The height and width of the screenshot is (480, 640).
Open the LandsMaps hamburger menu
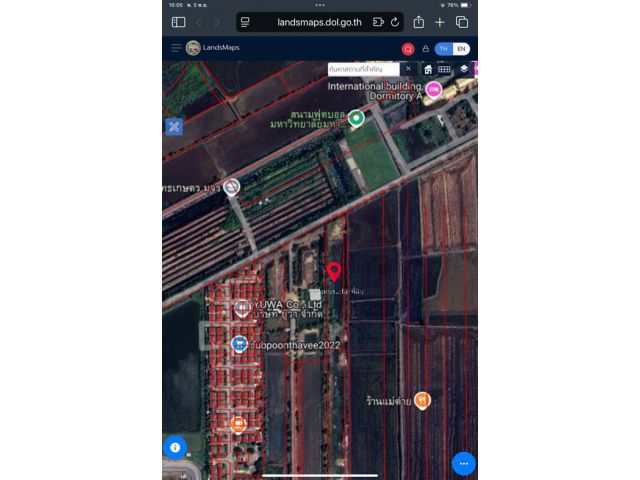coord(176,48)
